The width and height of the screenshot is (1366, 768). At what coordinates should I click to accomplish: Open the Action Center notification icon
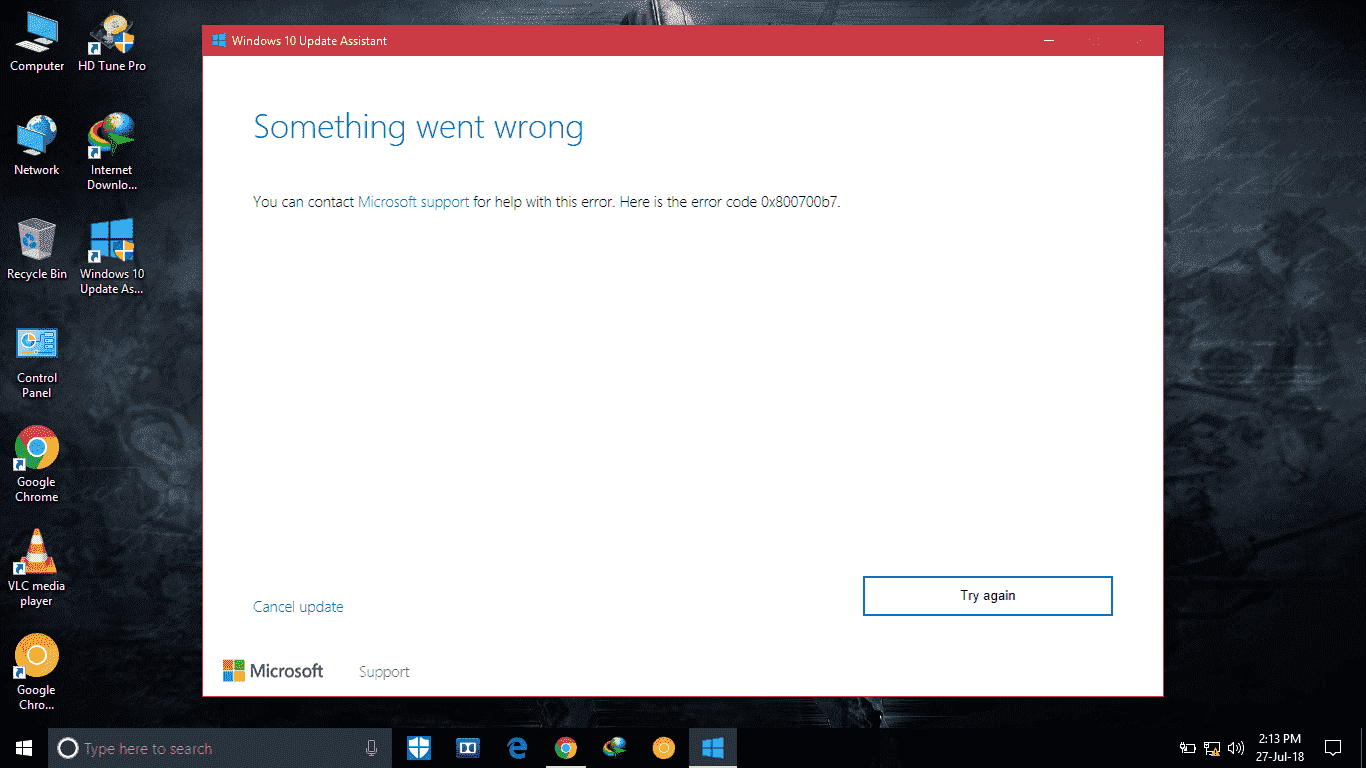coord(1333,748)
